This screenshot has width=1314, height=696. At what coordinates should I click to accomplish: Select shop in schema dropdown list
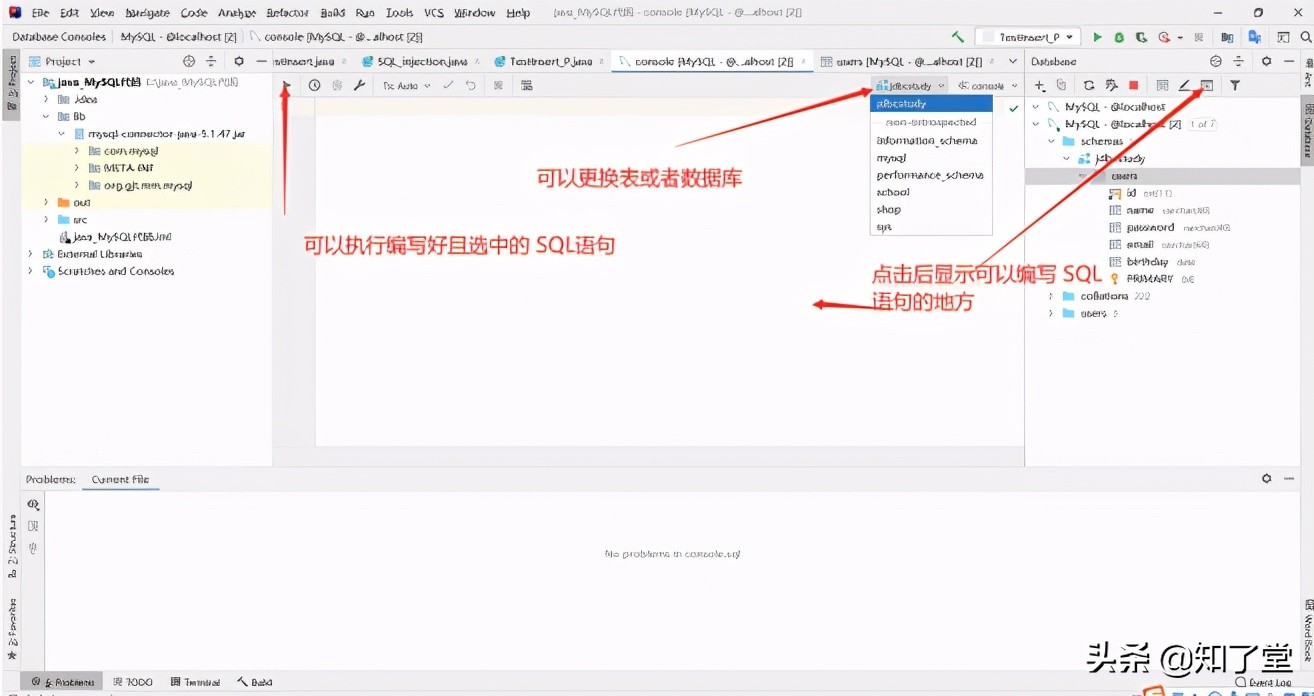coord(931,210)
